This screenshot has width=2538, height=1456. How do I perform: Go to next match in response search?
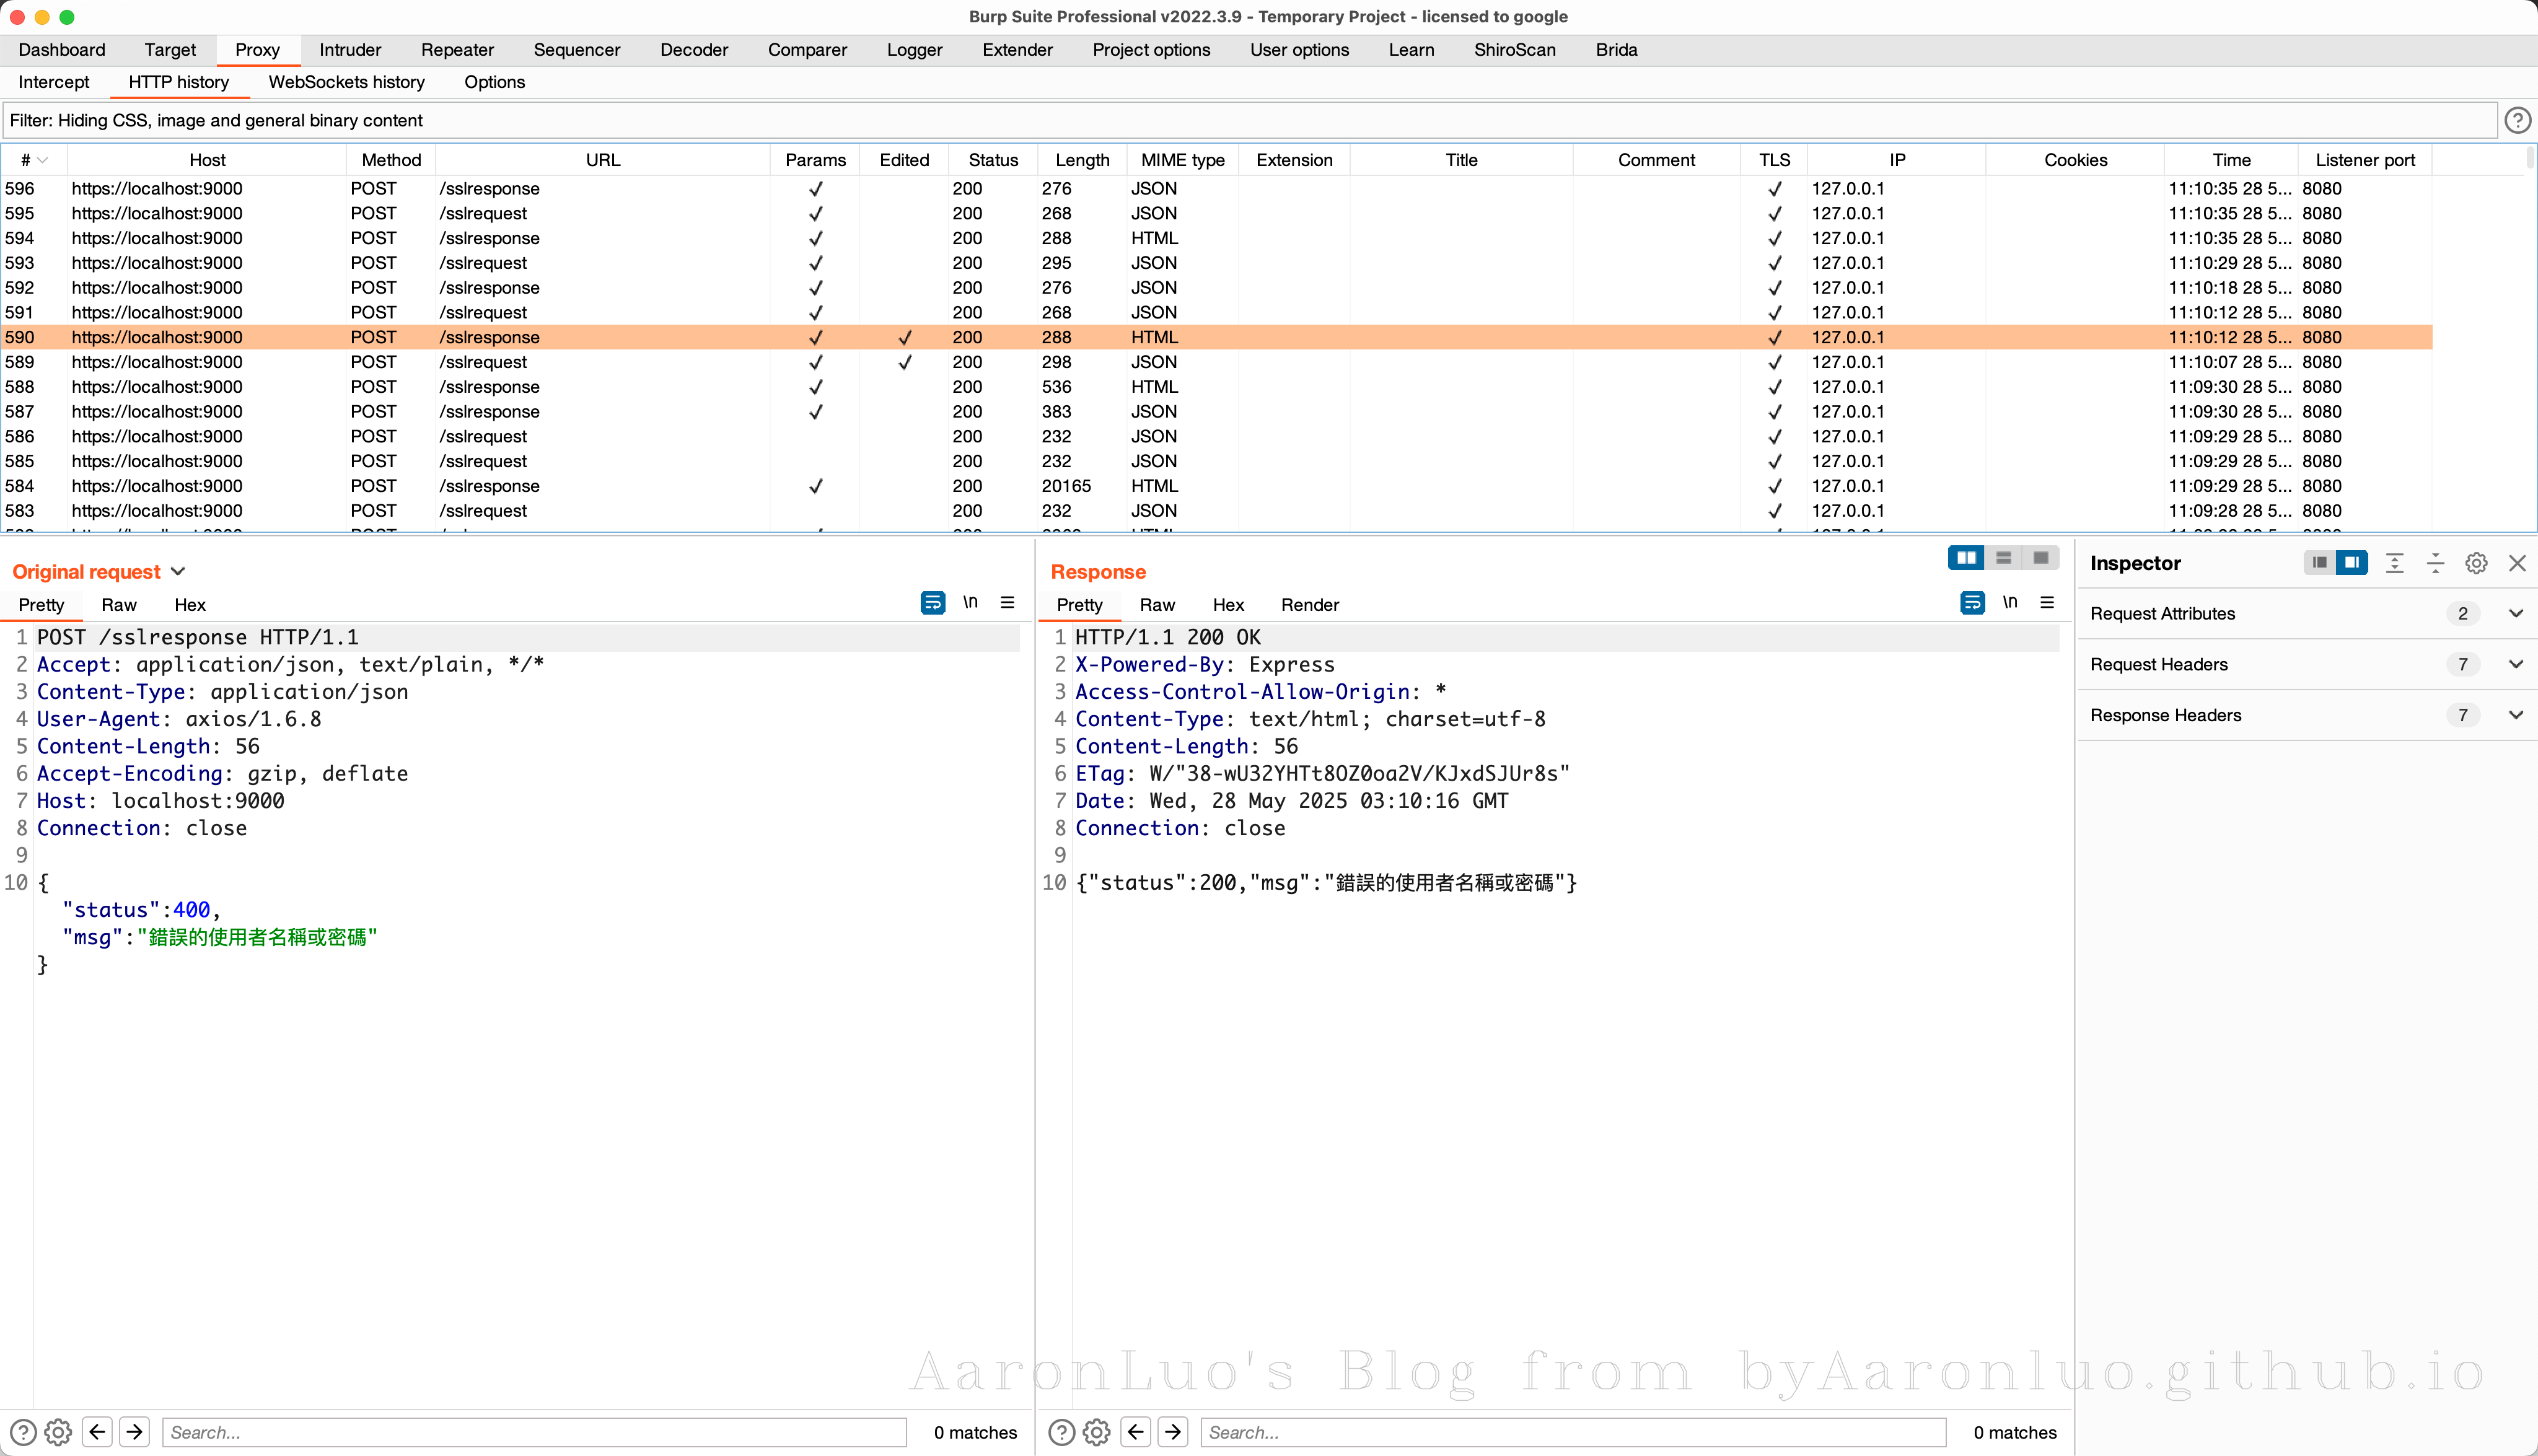tap(1173, 1432)
